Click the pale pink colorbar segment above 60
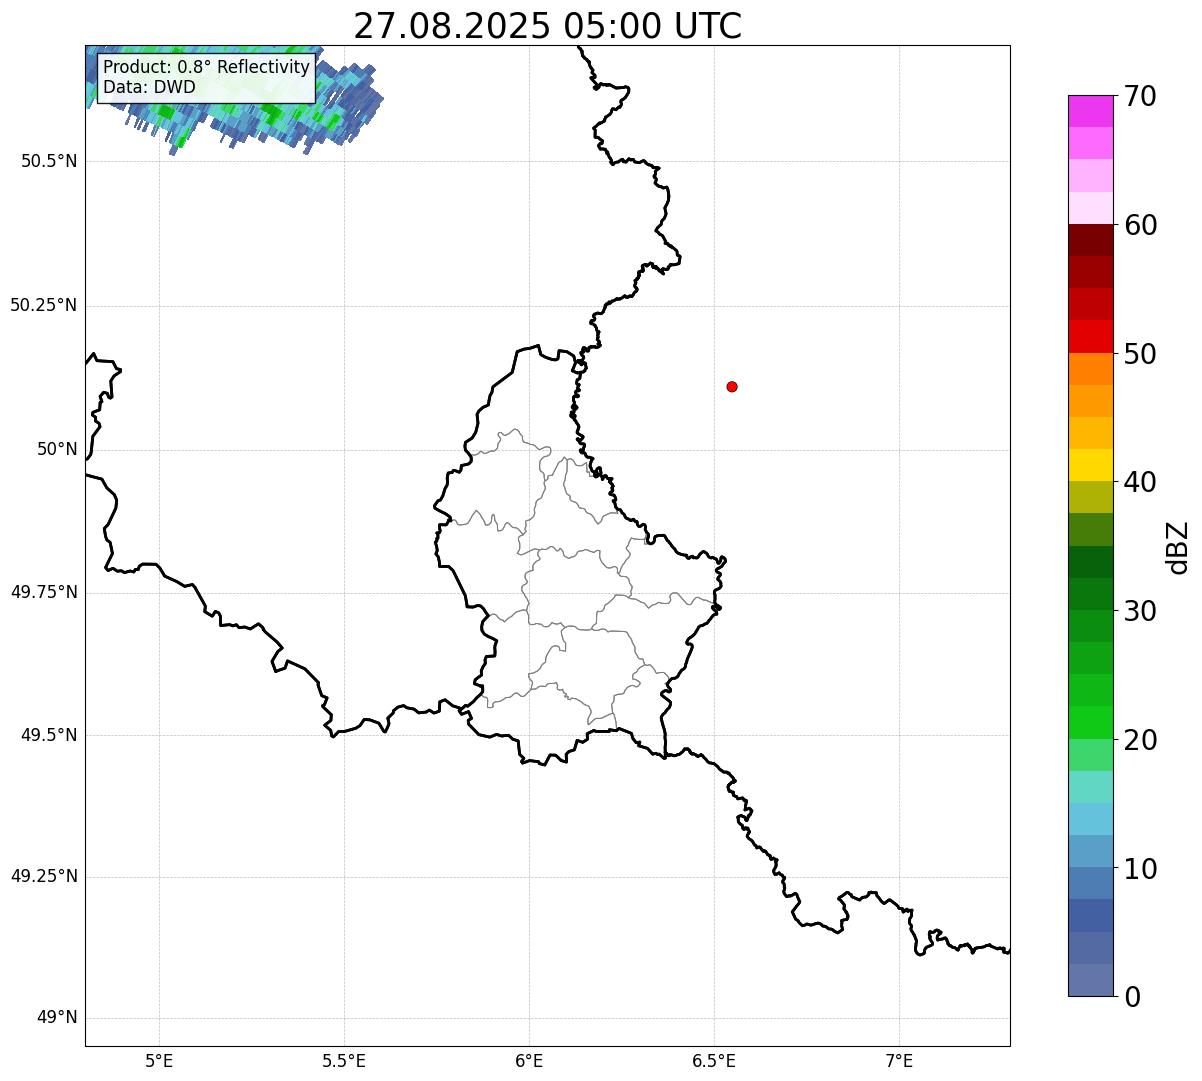The width and height of the screenshot is (1202, 1081). point(1091,208)
